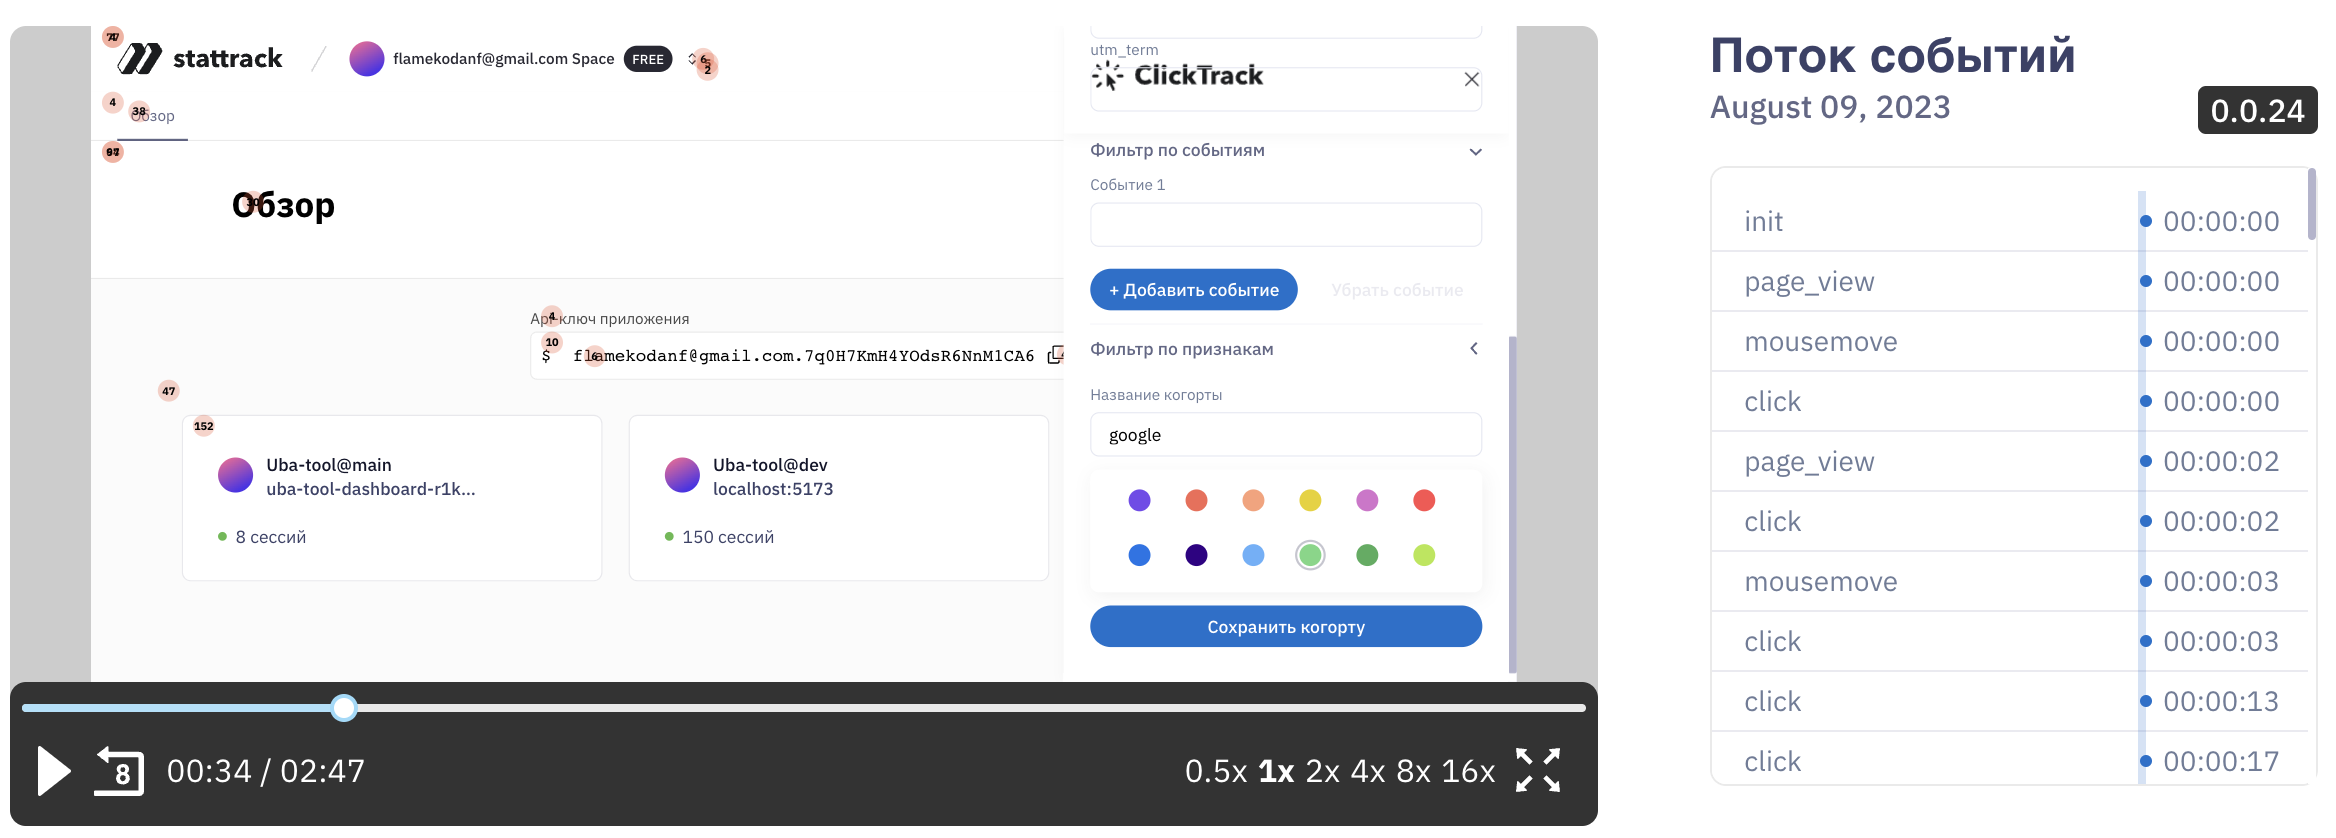This screenshot has height=838, width=2336.
Task: Click the stattrack logo icon
Action: click(140, 59)
